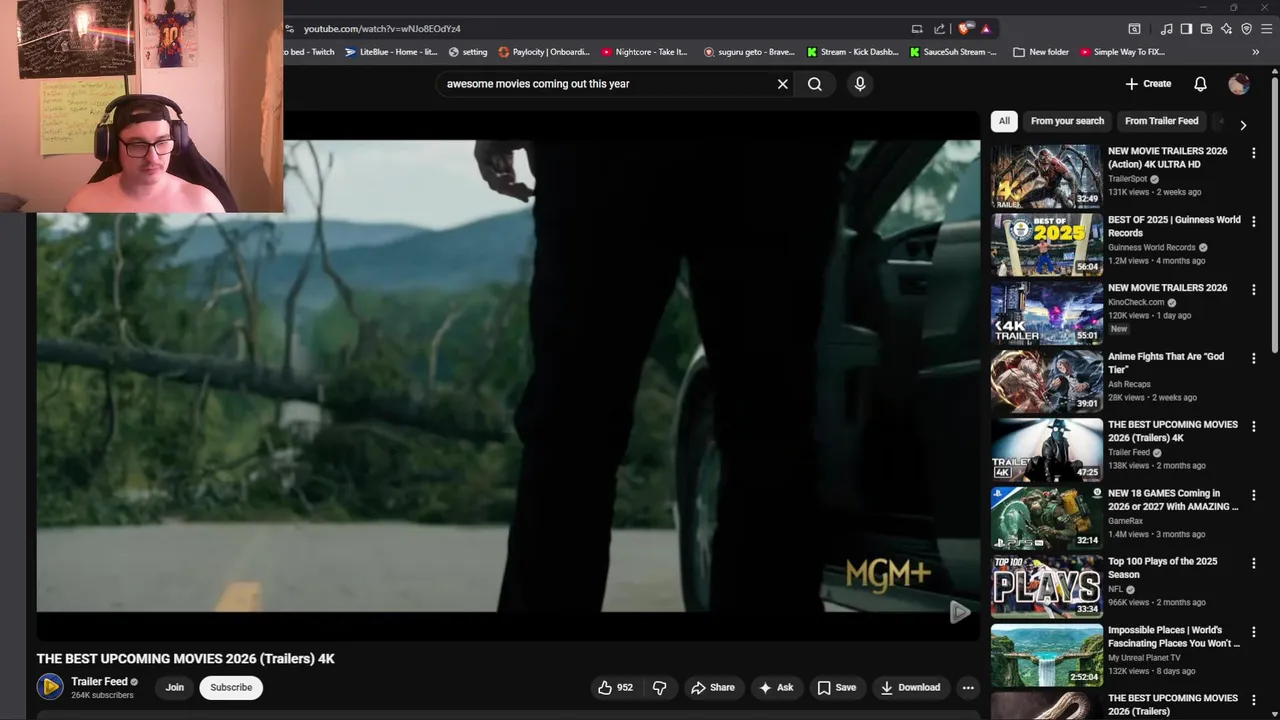Open Simple Way To FIX bookmark
Image resolution: width=1280 pixels, height=720 pixels.
pos(1122,52)
